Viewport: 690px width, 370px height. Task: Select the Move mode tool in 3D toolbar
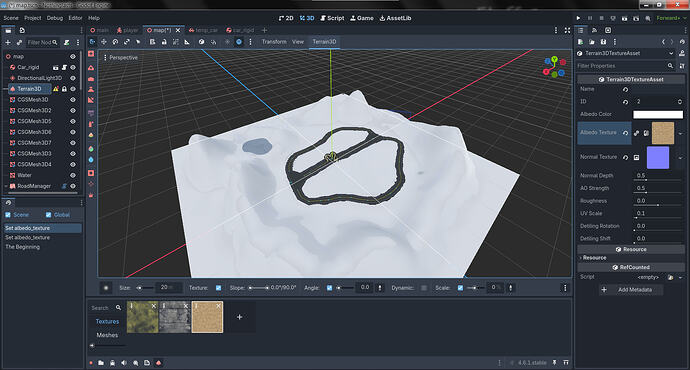[104, 42]
